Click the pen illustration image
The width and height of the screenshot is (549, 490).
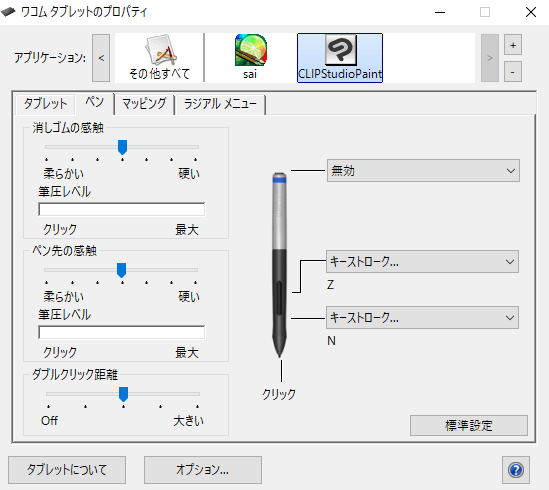[279, 264]
